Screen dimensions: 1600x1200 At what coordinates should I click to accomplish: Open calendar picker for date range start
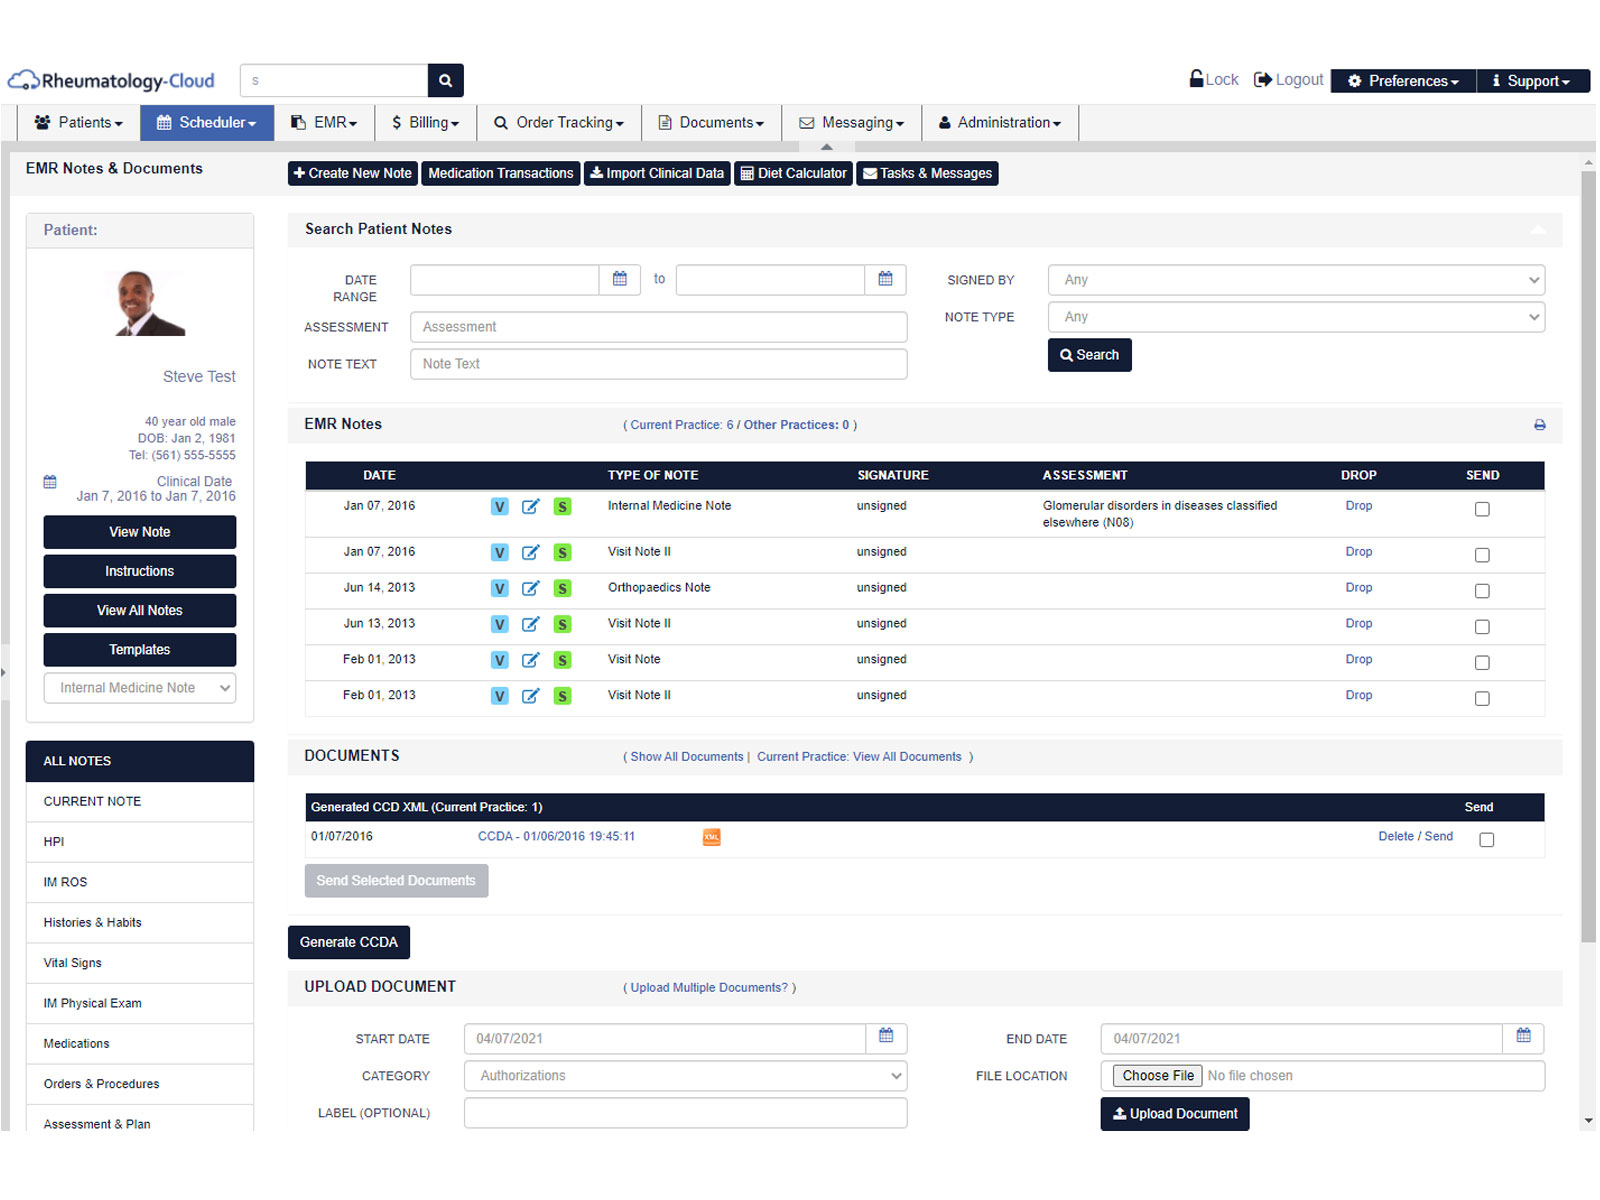tap(620, 280)
